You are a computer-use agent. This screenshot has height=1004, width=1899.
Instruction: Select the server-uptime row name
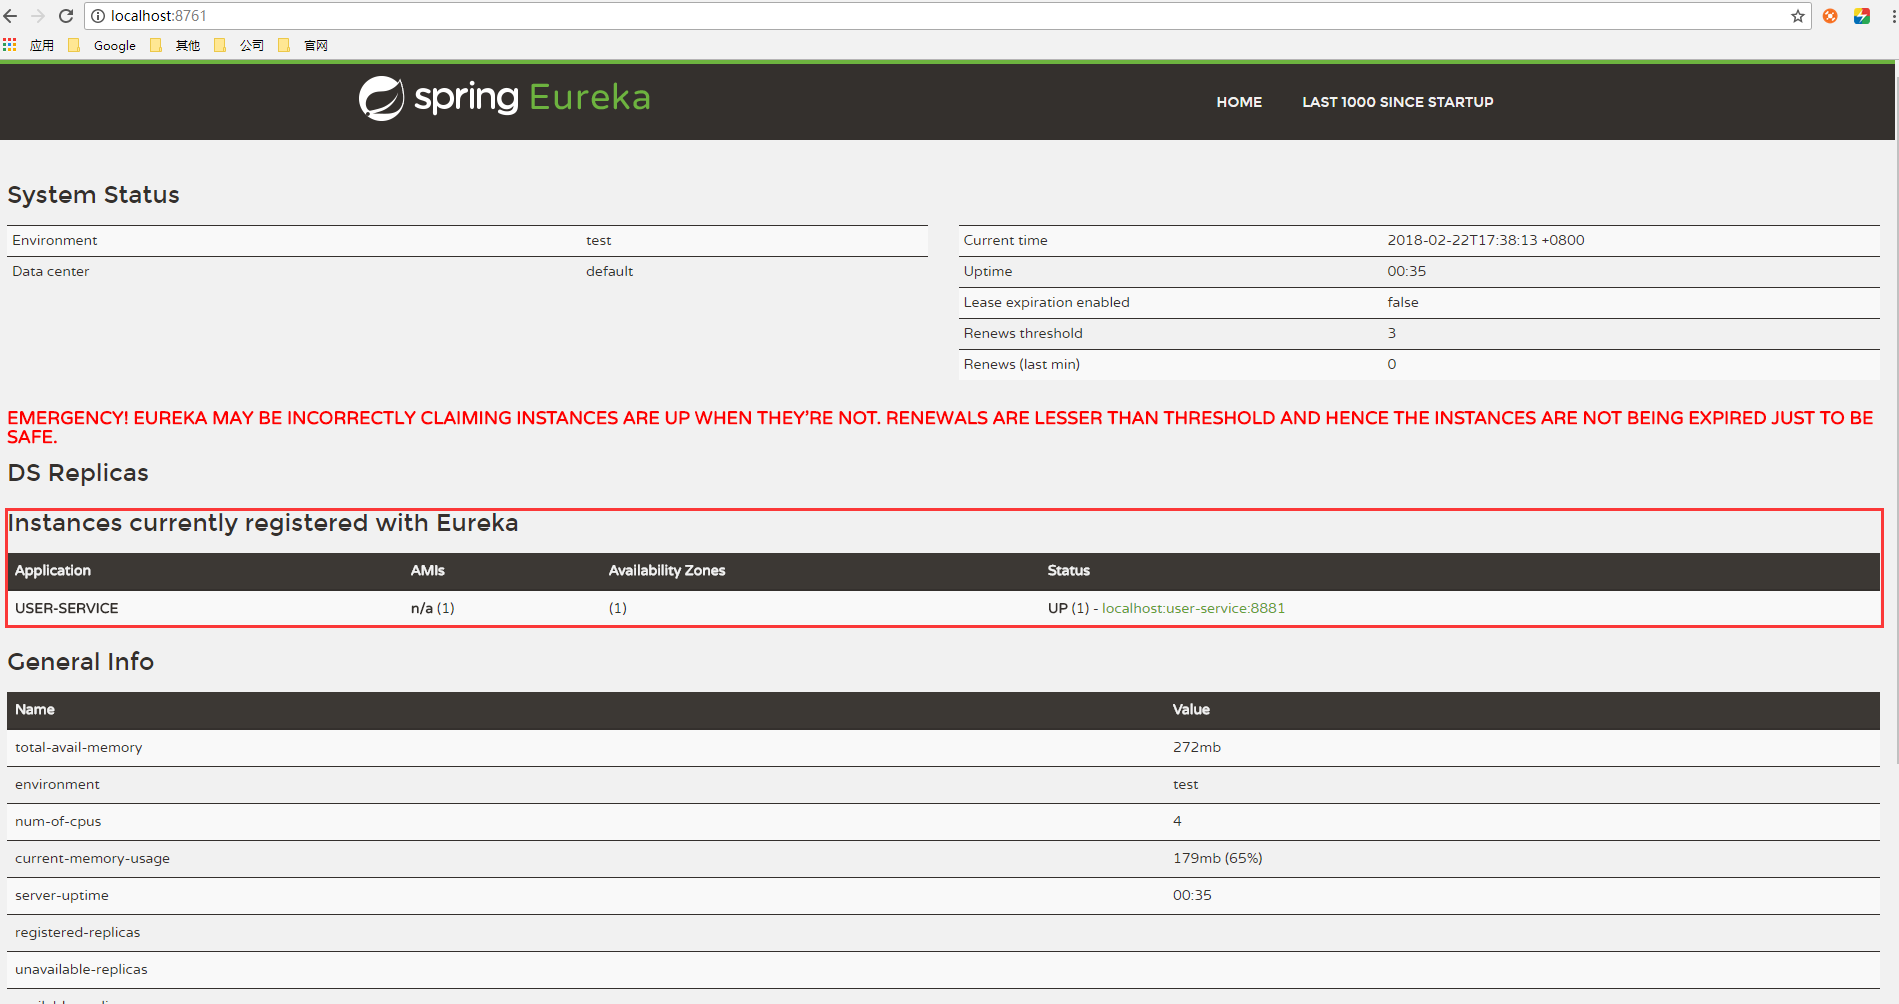click(62, 895)
